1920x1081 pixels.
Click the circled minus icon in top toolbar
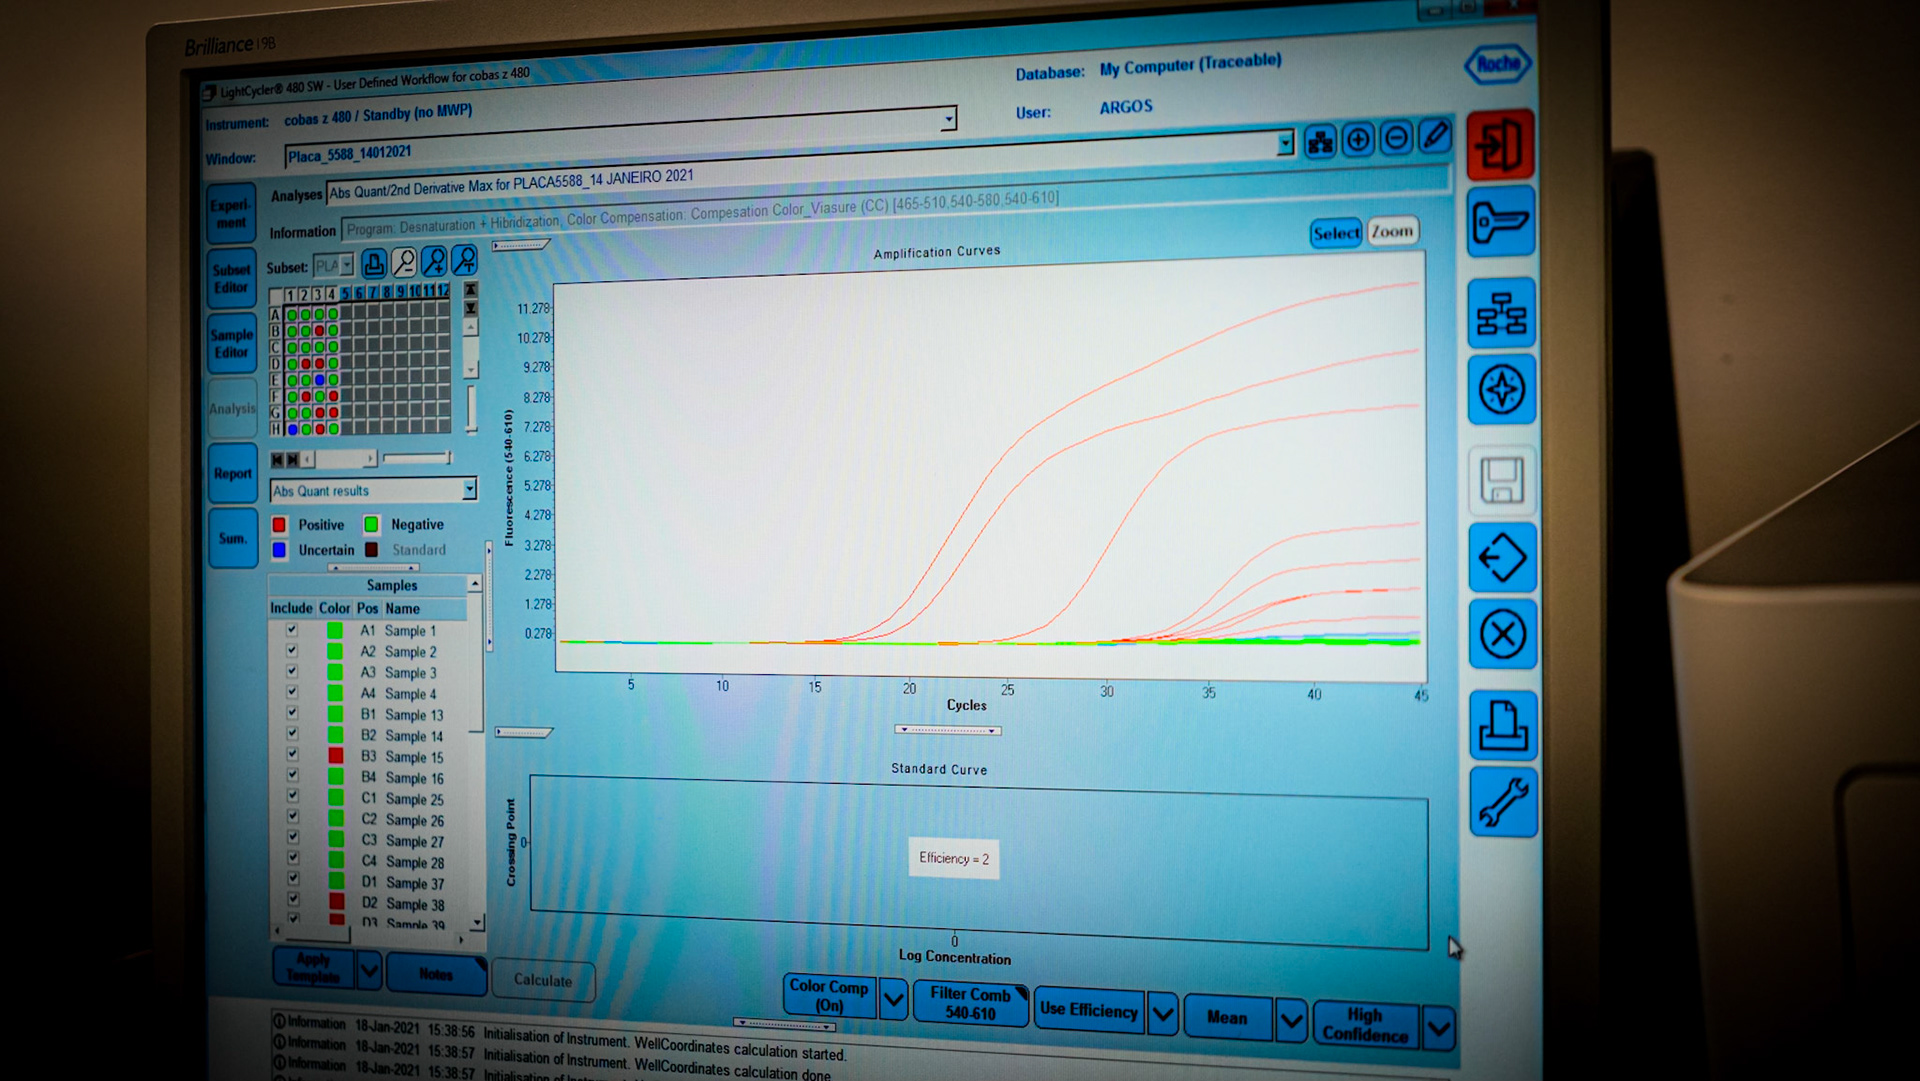point(1397,138)
